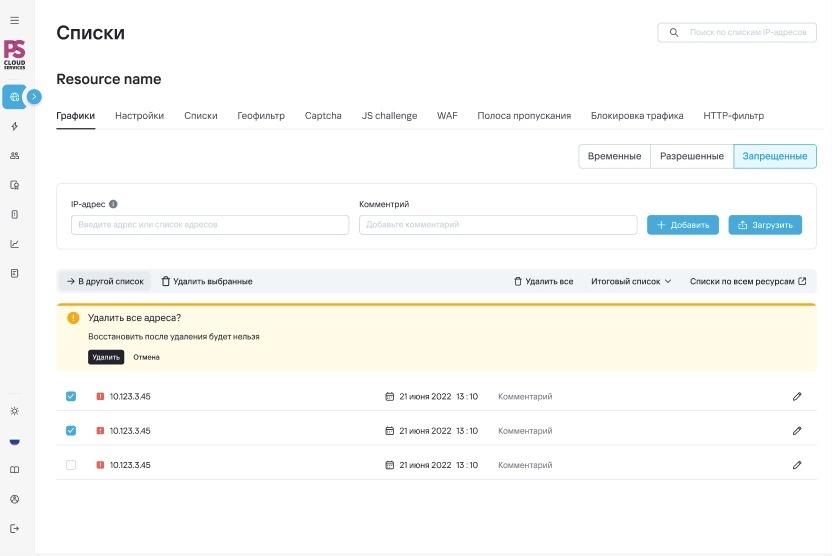Open the certificate icon in the sidebar
The height and width of the screenshot is (556, 832).
coord(15,185)
